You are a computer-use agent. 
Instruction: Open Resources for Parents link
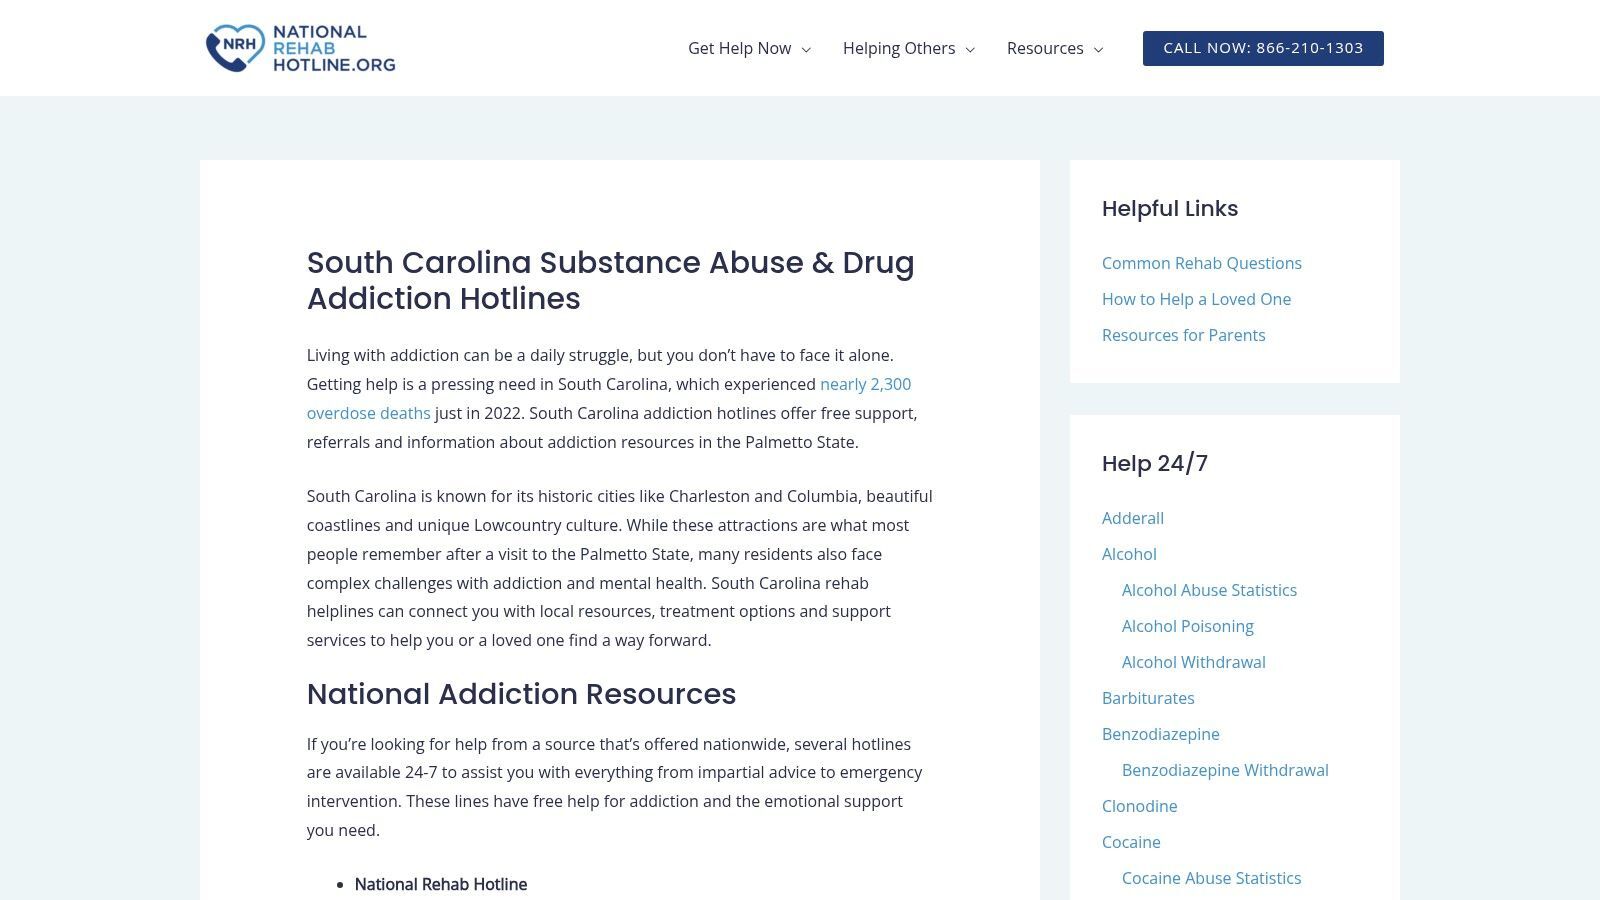tap(1183, 335)
